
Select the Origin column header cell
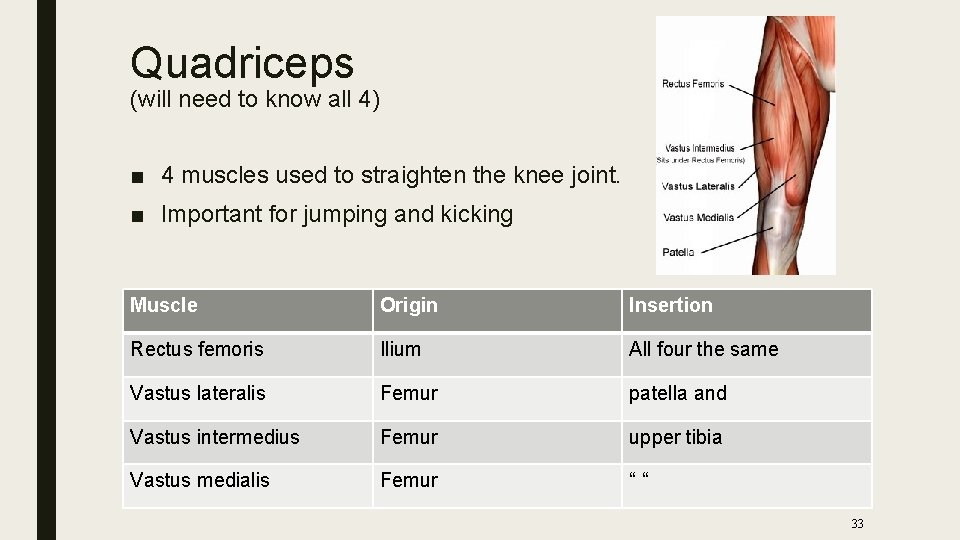[497, 310]
